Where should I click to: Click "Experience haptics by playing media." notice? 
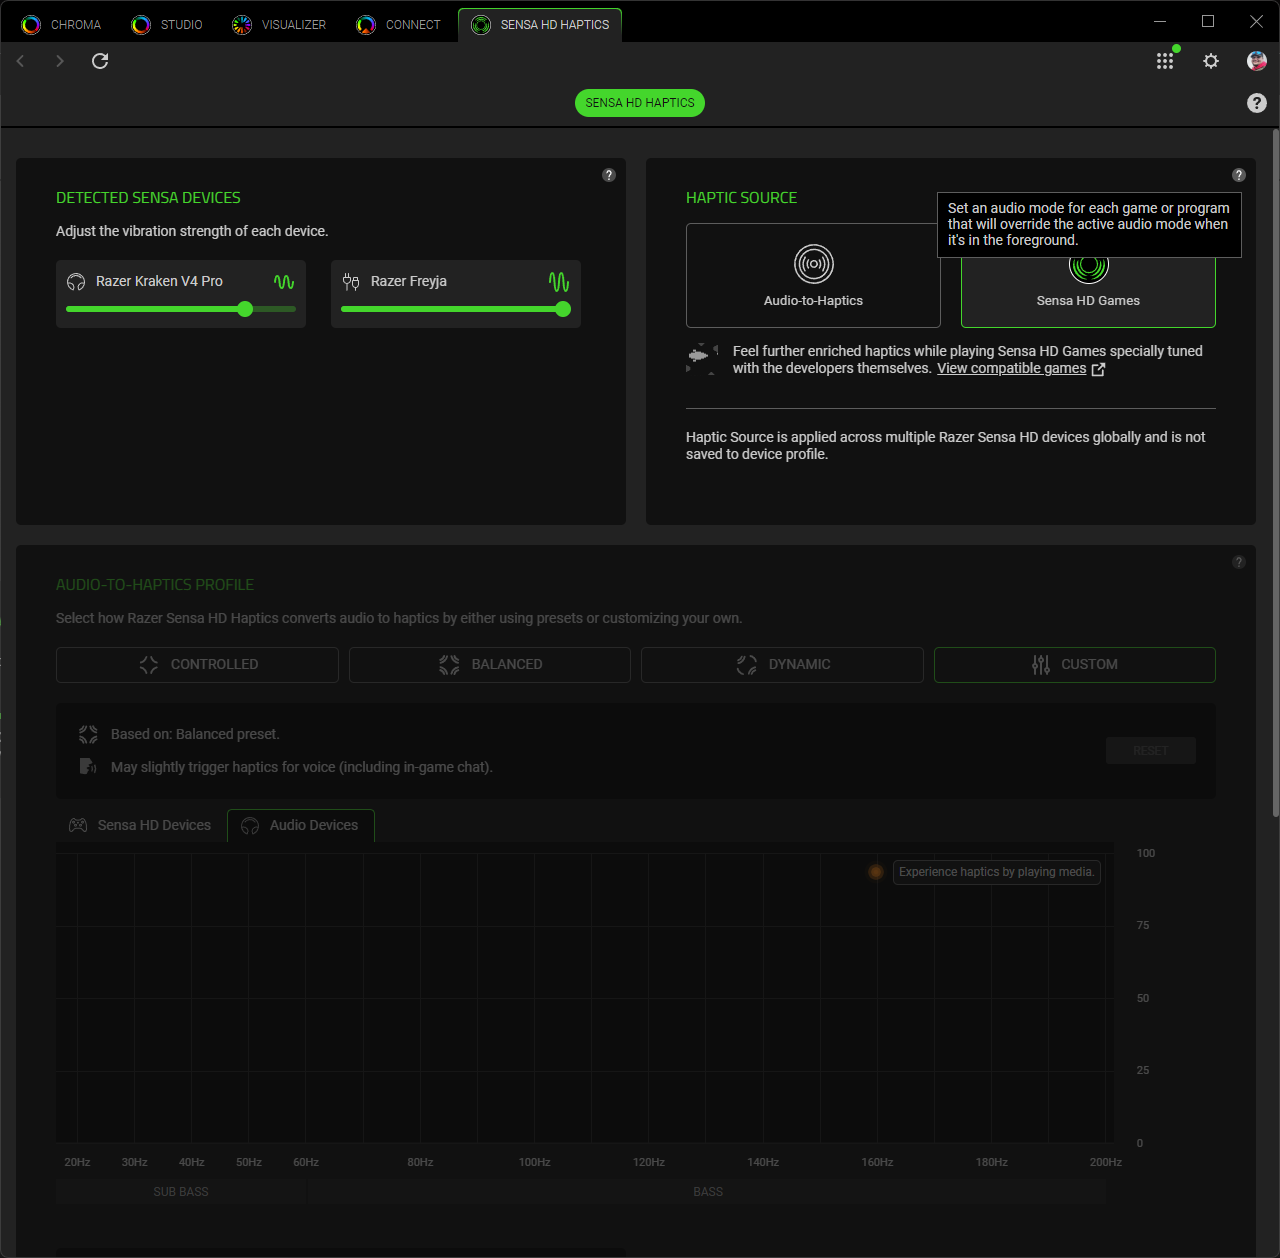coord(997,872)
